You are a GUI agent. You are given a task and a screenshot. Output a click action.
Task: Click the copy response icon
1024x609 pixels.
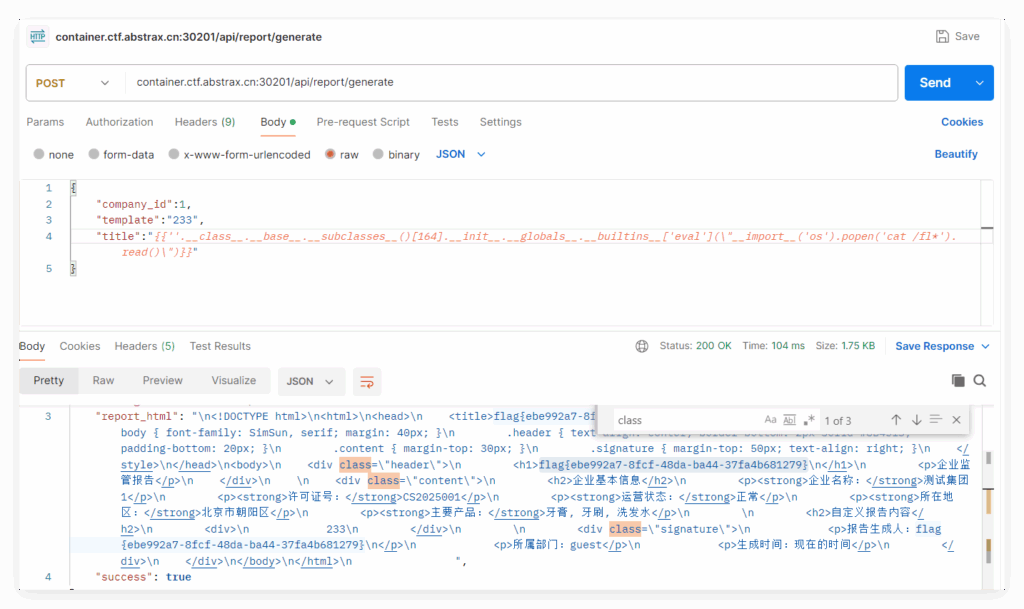pyautogui.click(x=958, y=381)
